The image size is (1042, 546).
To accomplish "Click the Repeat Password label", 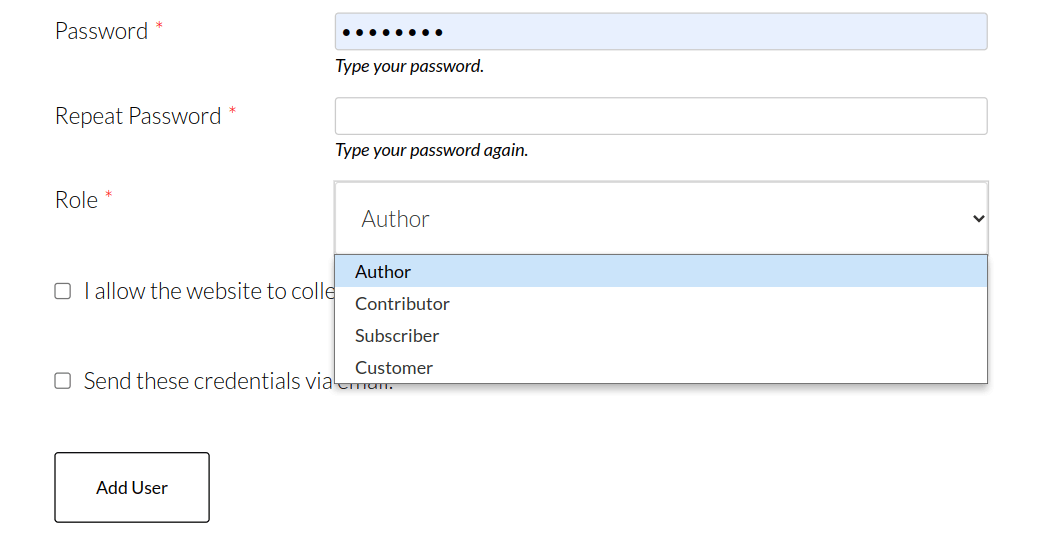I will [138, 116].
